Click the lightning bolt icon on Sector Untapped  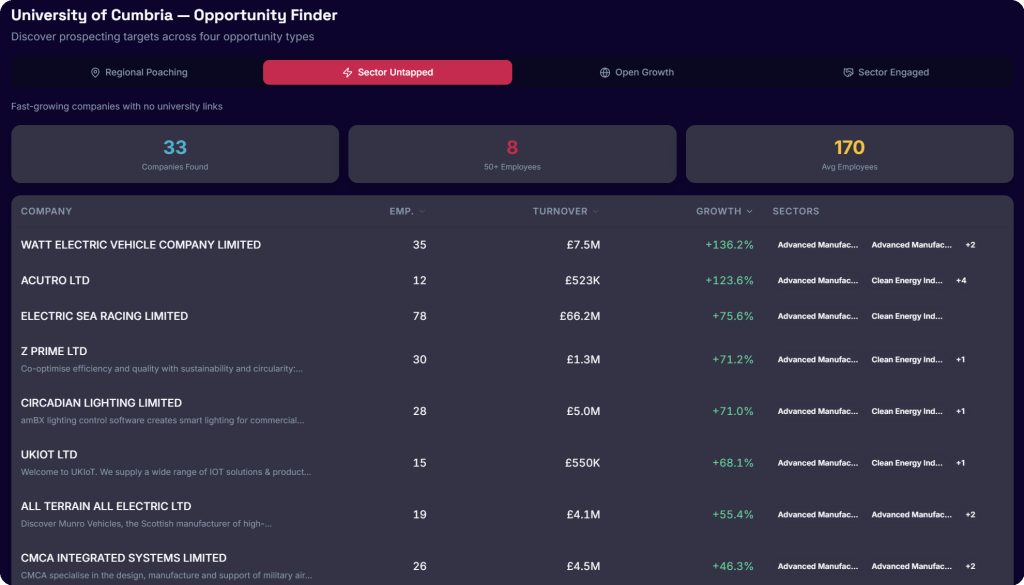(347, 72)
